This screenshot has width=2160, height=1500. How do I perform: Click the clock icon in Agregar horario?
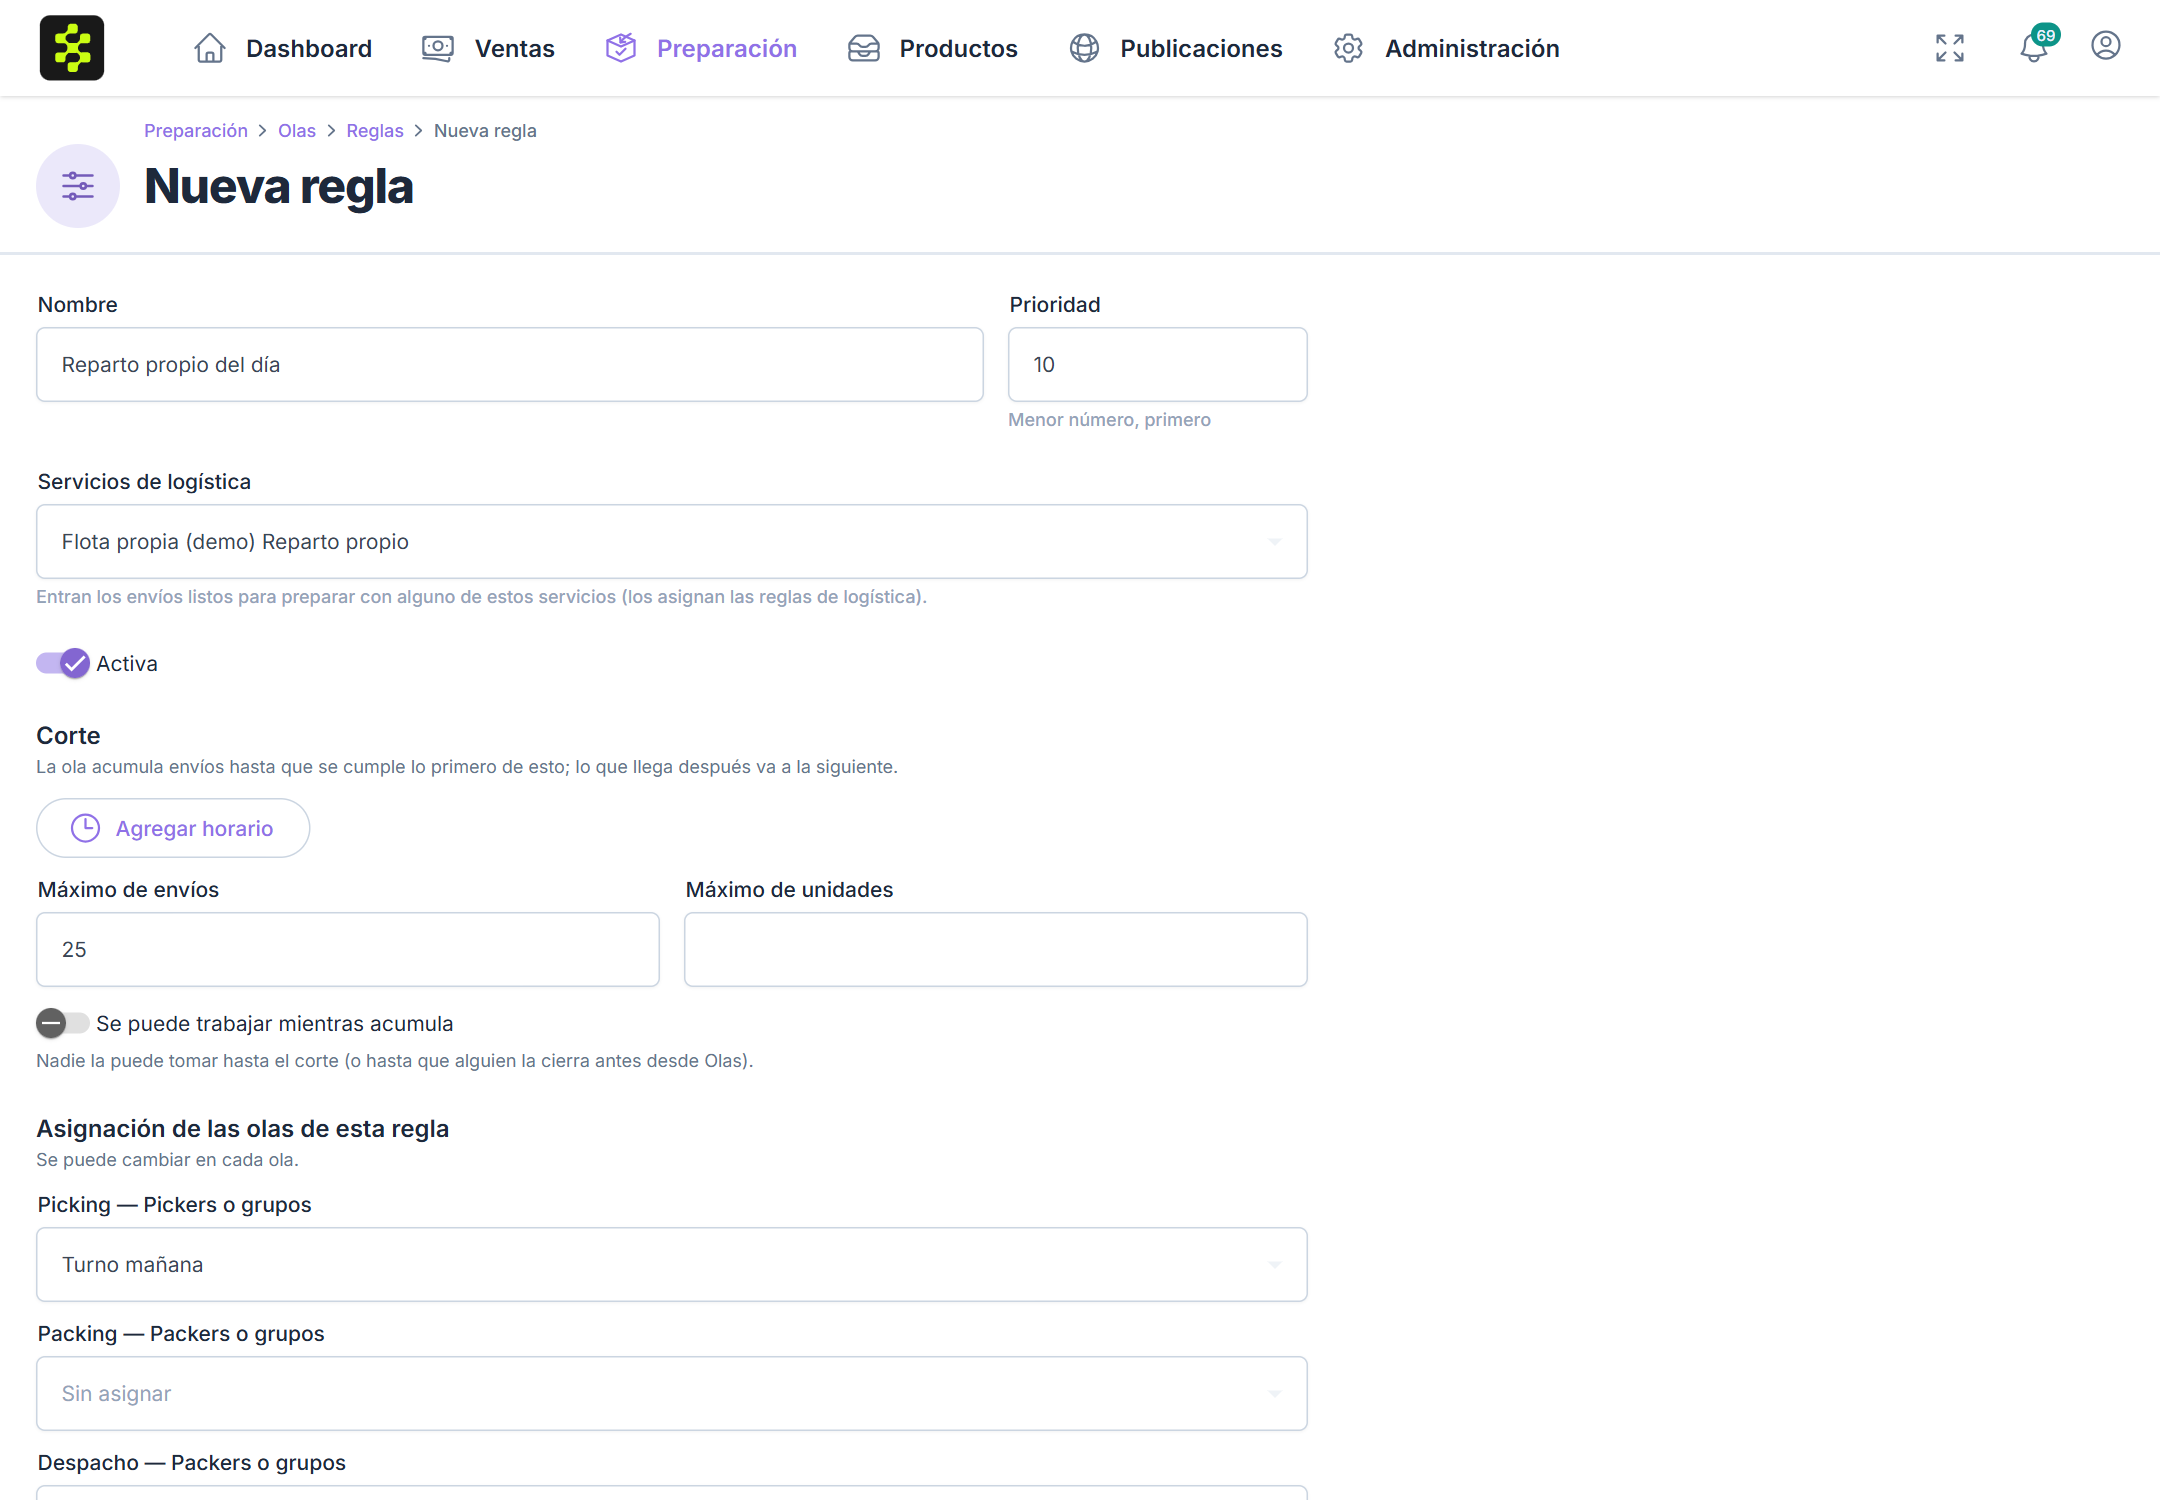point(86,828)
